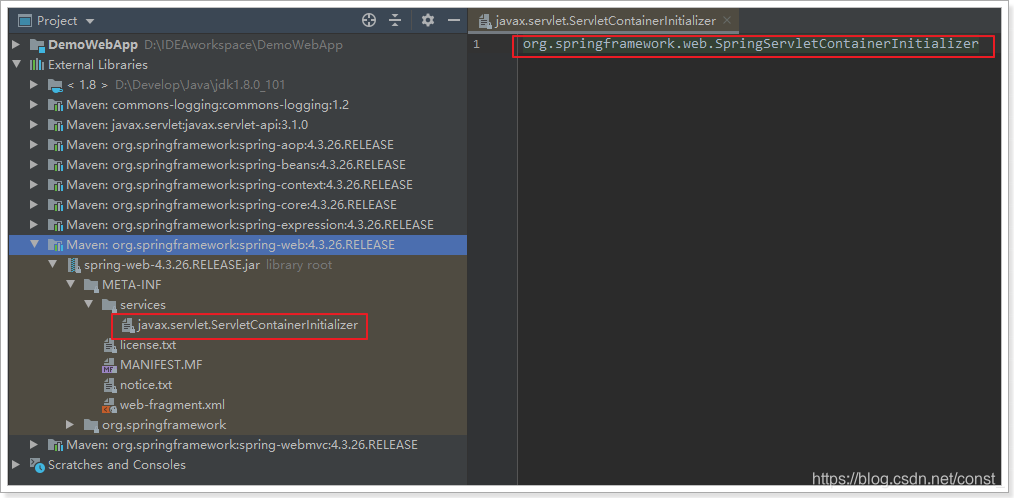Click SpringServletContainerInitializer text in editor

[847, 44]
